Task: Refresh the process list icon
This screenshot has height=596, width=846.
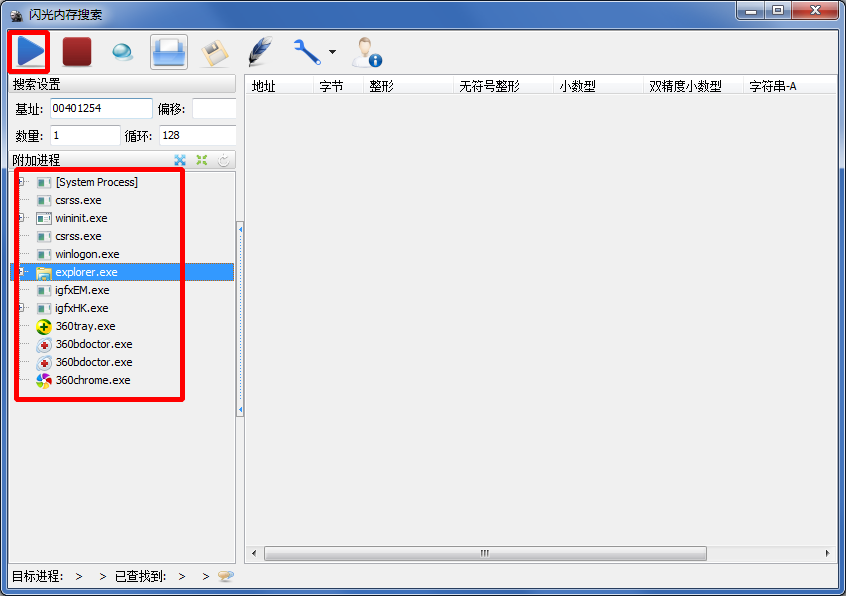Action: click(223, 160)
